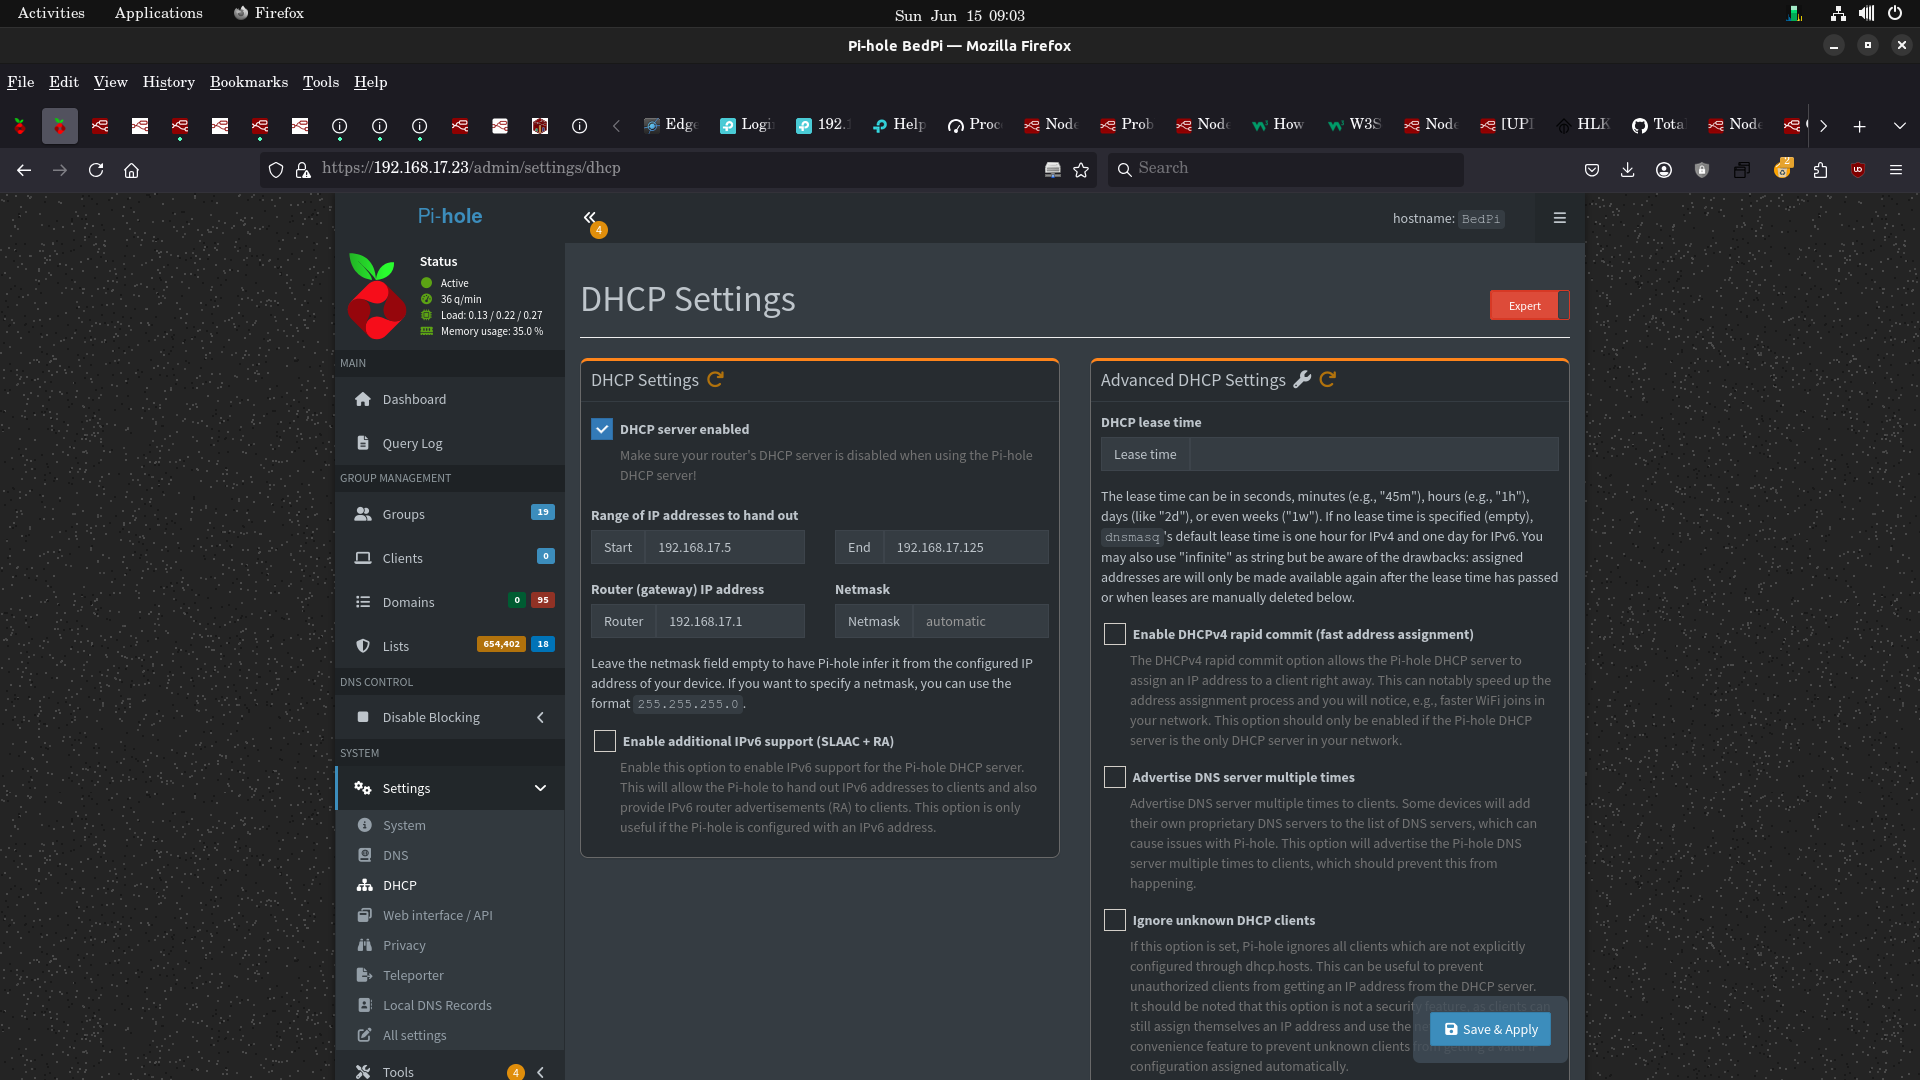Open Applications menu in top bar
Image resolution: width=1920 pixels, height=1080 pixels.
coord(158,13)
